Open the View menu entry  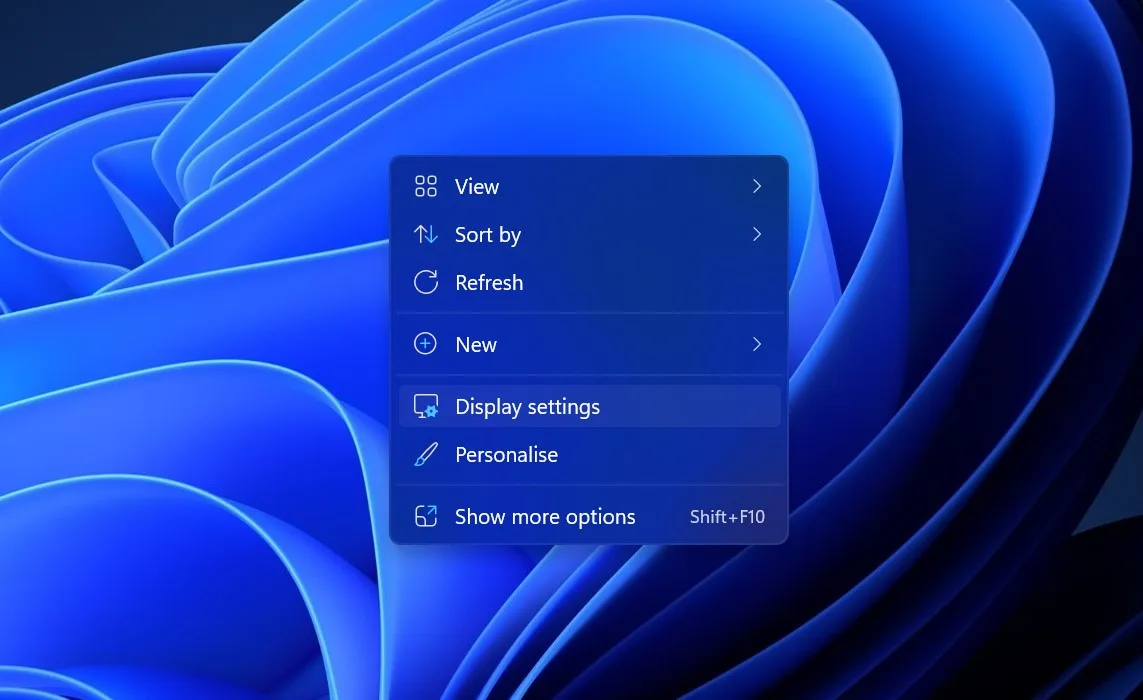pos(589,187)
